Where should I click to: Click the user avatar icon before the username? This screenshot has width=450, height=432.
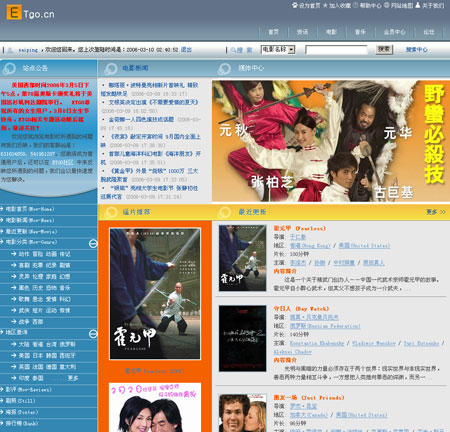[x=10, y=50]
